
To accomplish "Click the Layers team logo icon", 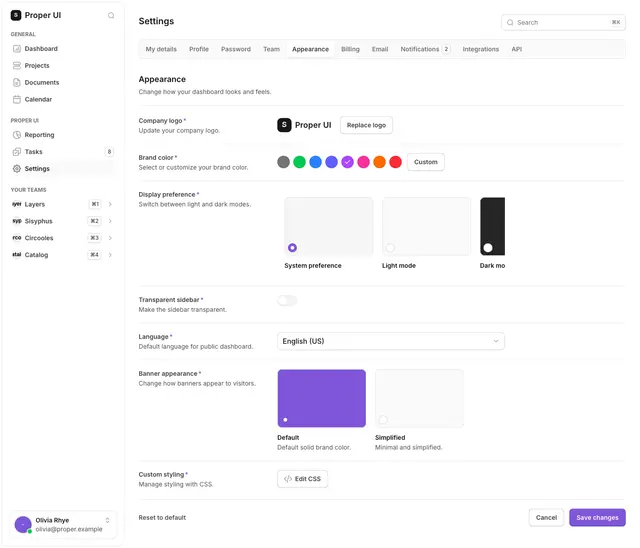I will click(17, 204).
